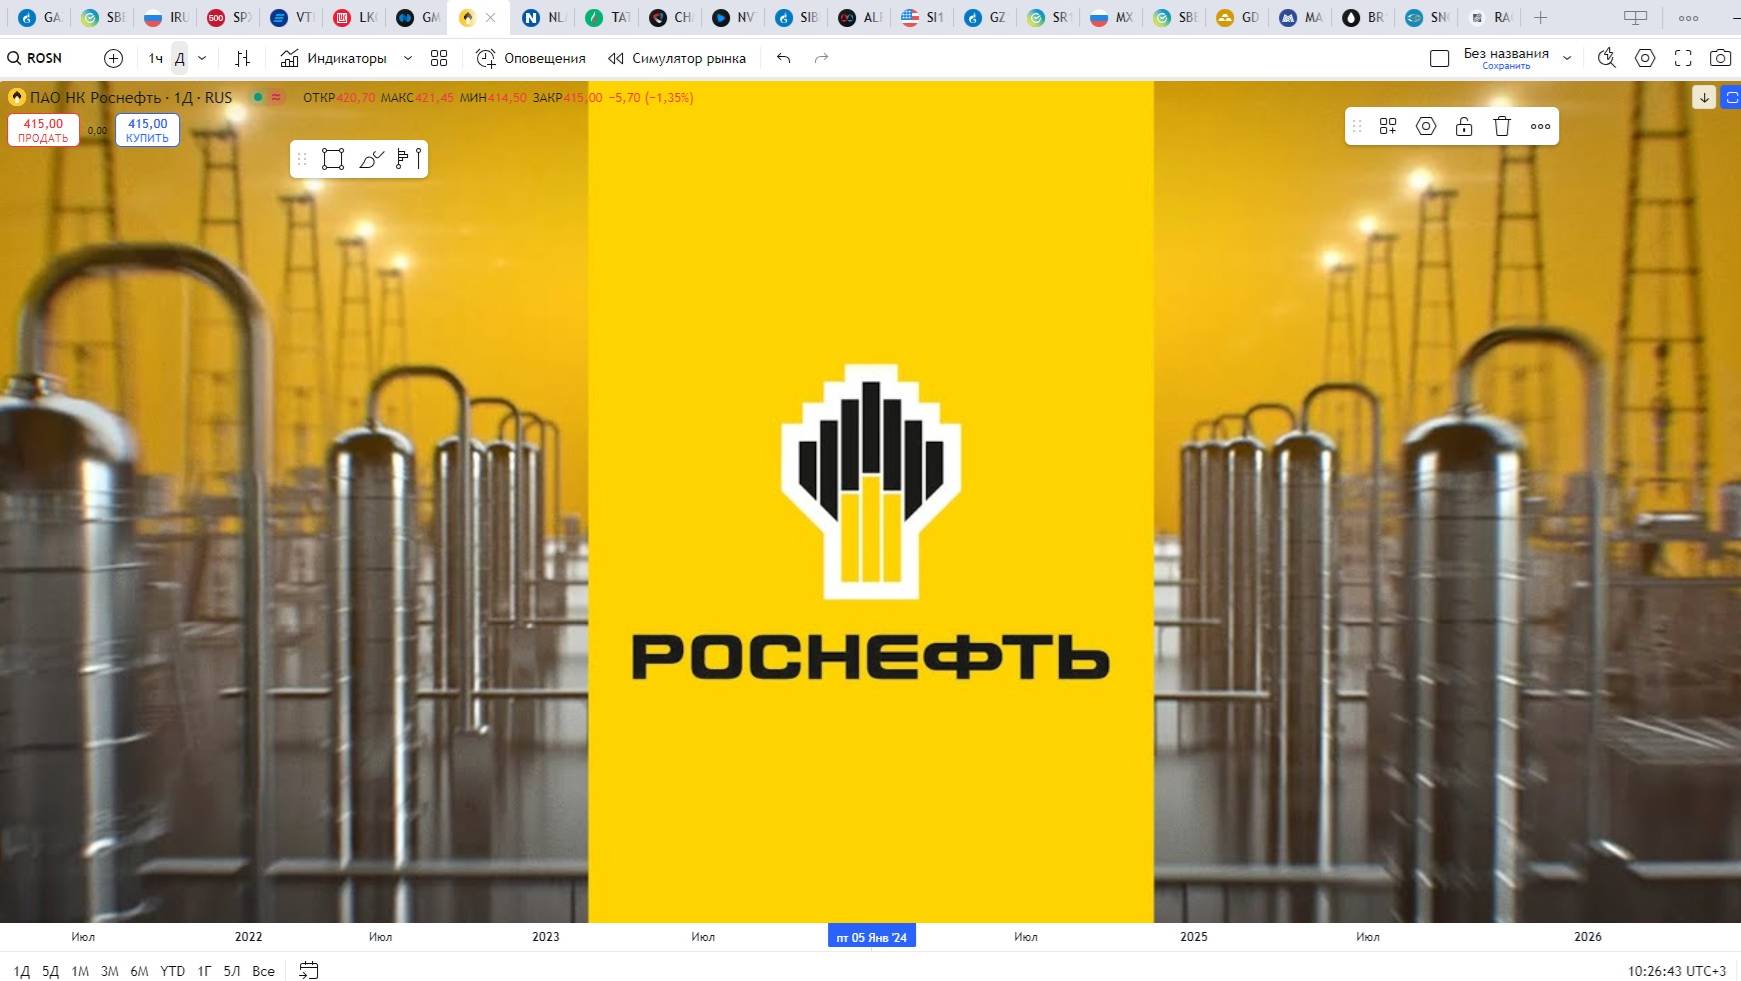This screenshot has width=1741, height=981.
Task: Undo the last chart action
Action: (x=784, y=58)
